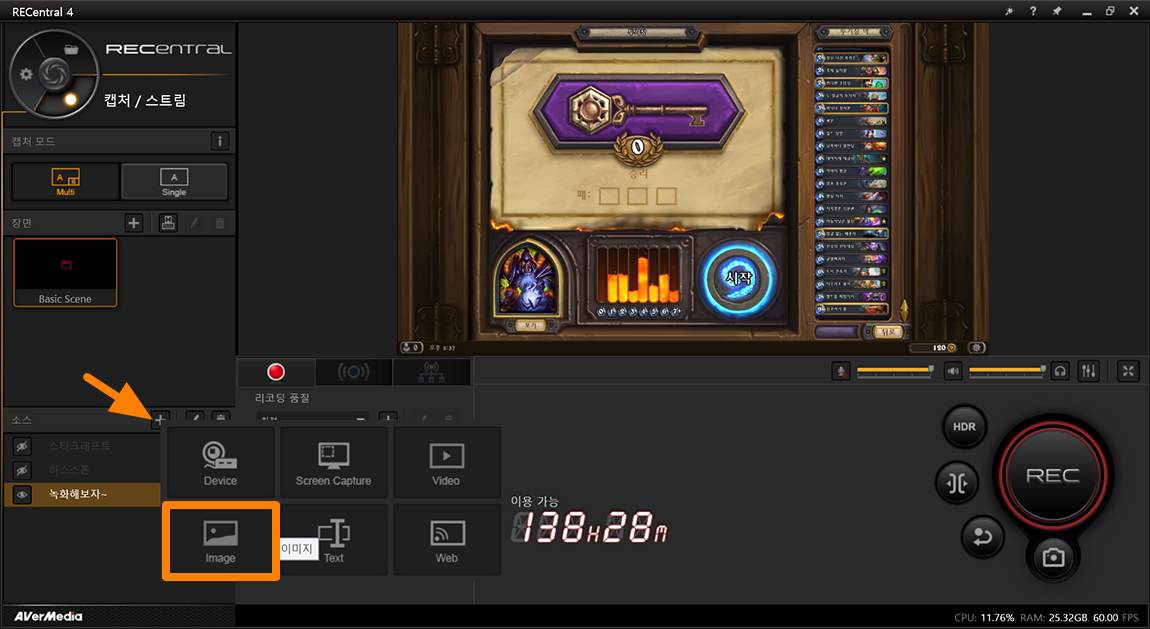Start recording with the REC button
1150x629 pixels.
click(x=1052, y=476)
